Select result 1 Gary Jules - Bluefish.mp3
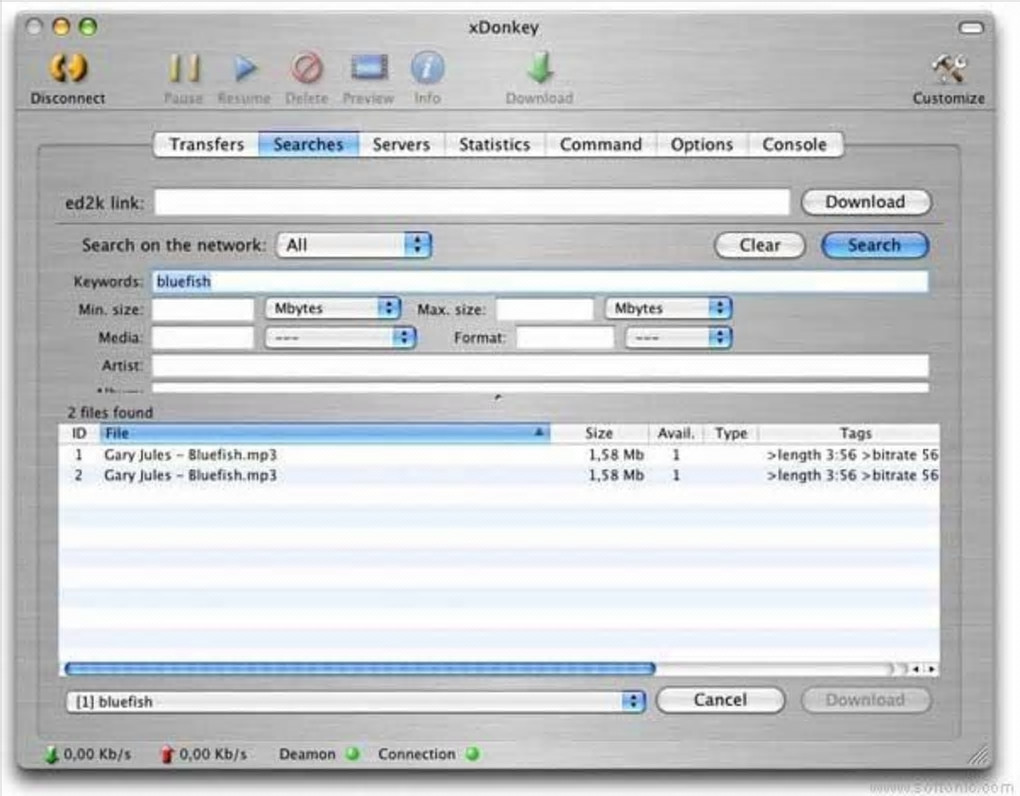The width and height of the screenshot is (1020, 796). coord(499,455)
